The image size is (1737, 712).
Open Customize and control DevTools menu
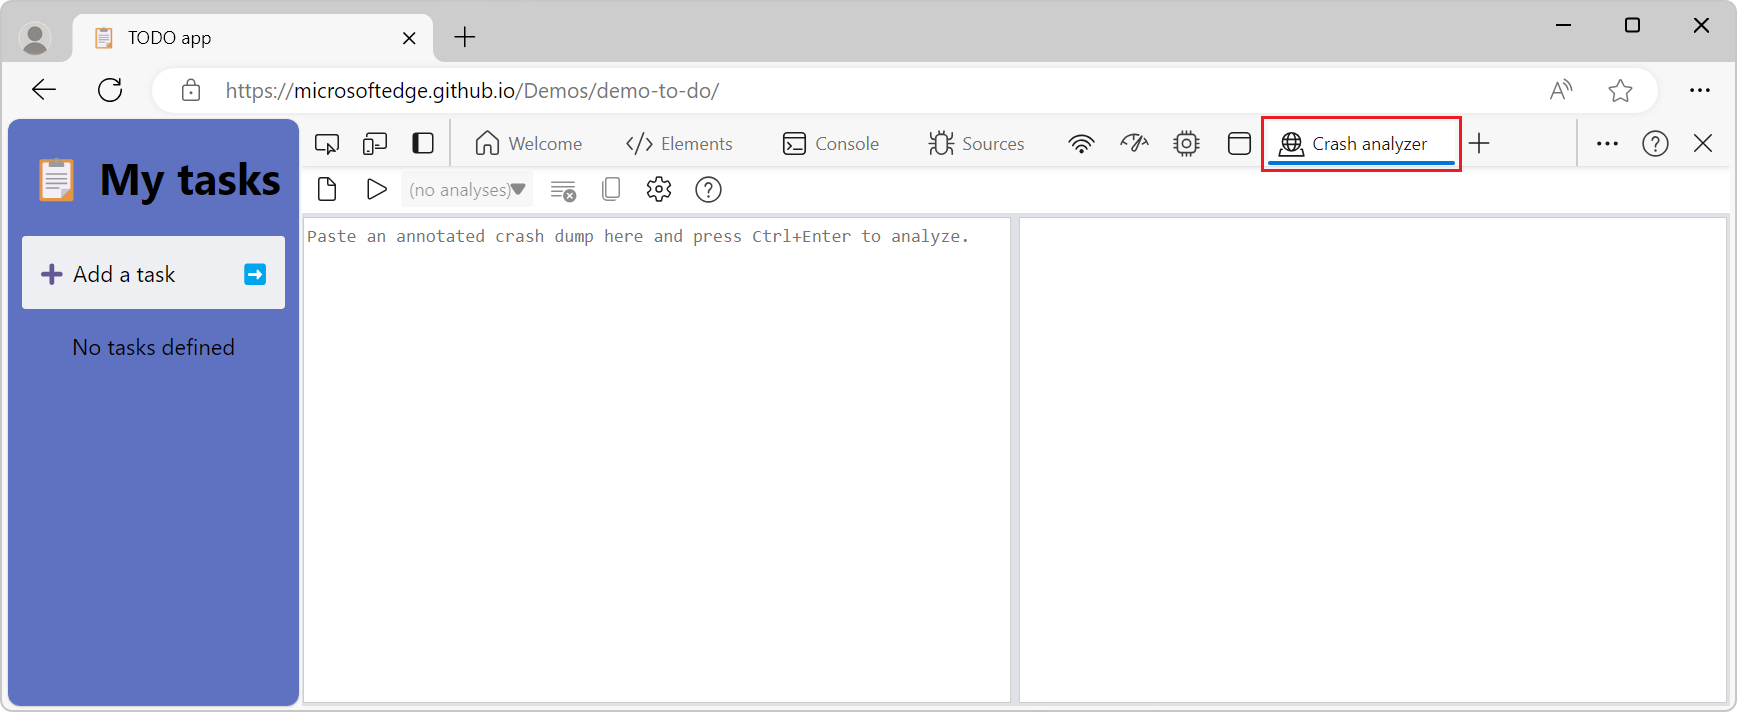1607,144
